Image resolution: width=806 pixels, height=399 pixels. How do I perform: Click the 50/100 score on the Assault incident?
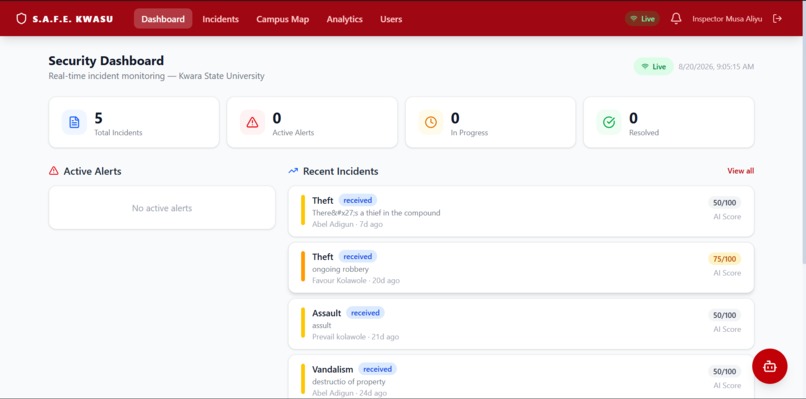(x=725, y=315)
